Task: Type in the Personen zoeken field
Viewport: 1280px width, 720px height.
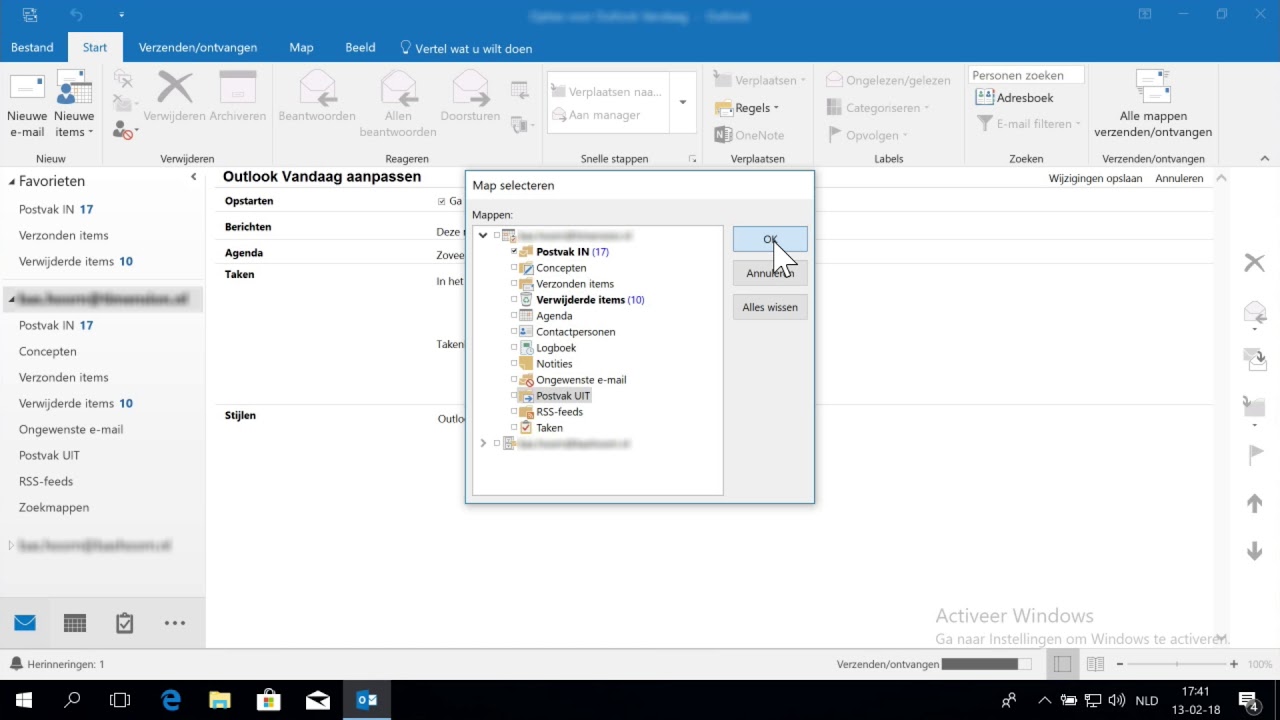Action: pyautogui.click(x=1027, y=75)
